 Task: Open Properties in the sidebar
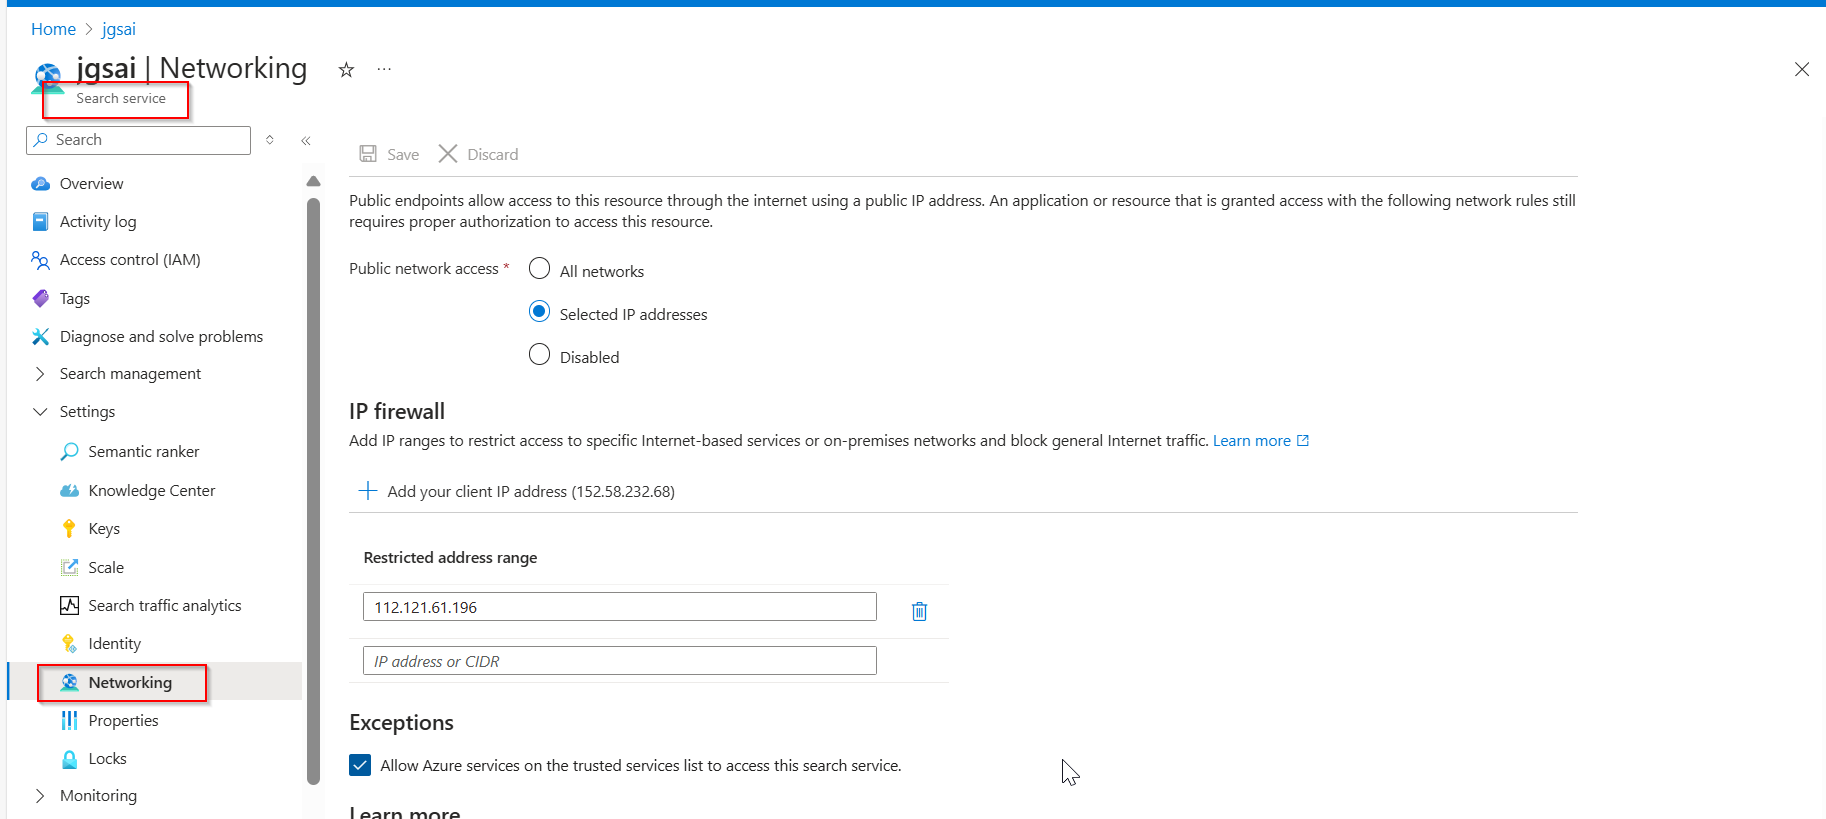click(x=123, y=721)
